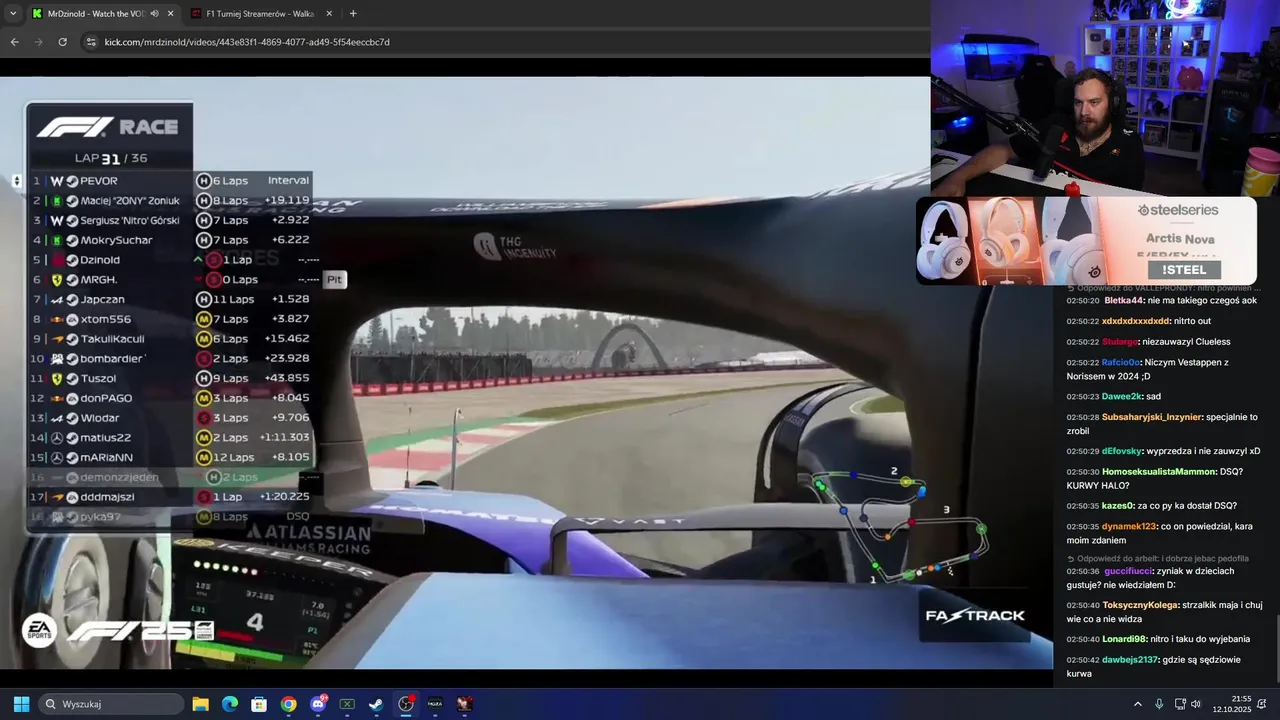Open chat user Lonardi98's profile
Image resolution: width=1280 pixels, height=720 pixels.
point(1124,639)
